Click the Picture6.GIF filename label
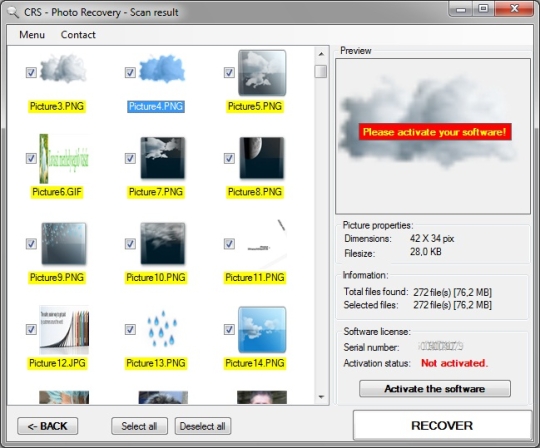Viewport: 540px width, 448px height. tap(57, 192)
